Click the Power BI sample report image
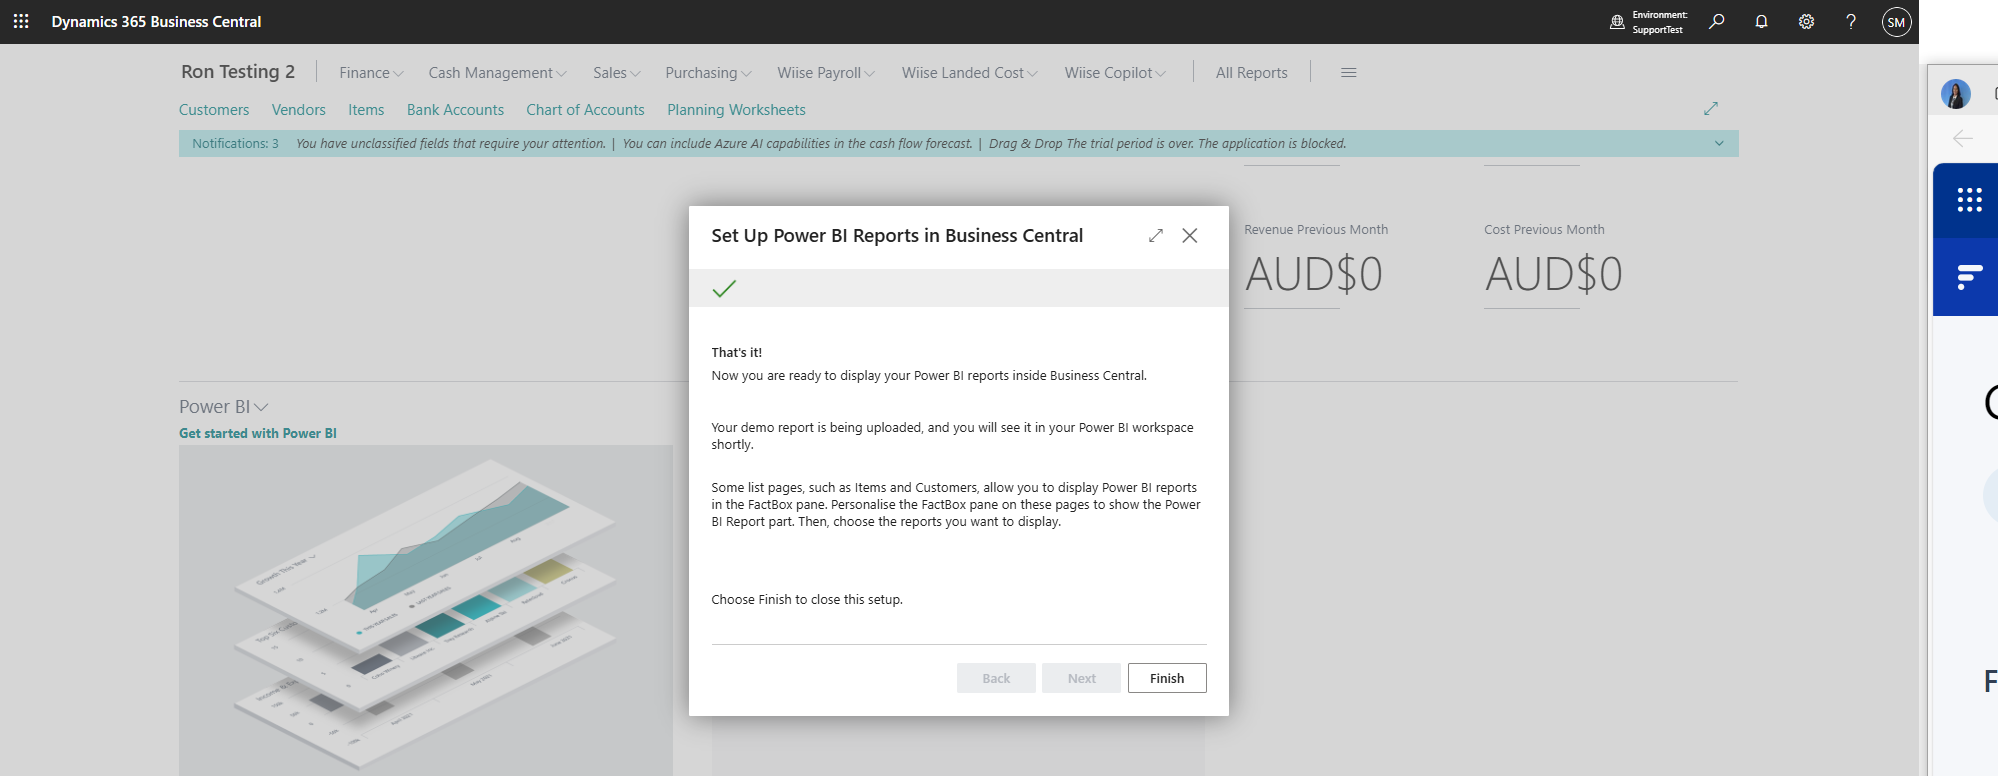Image resolution: width=1998 pixels, height=776 pixels. (426, 610)
